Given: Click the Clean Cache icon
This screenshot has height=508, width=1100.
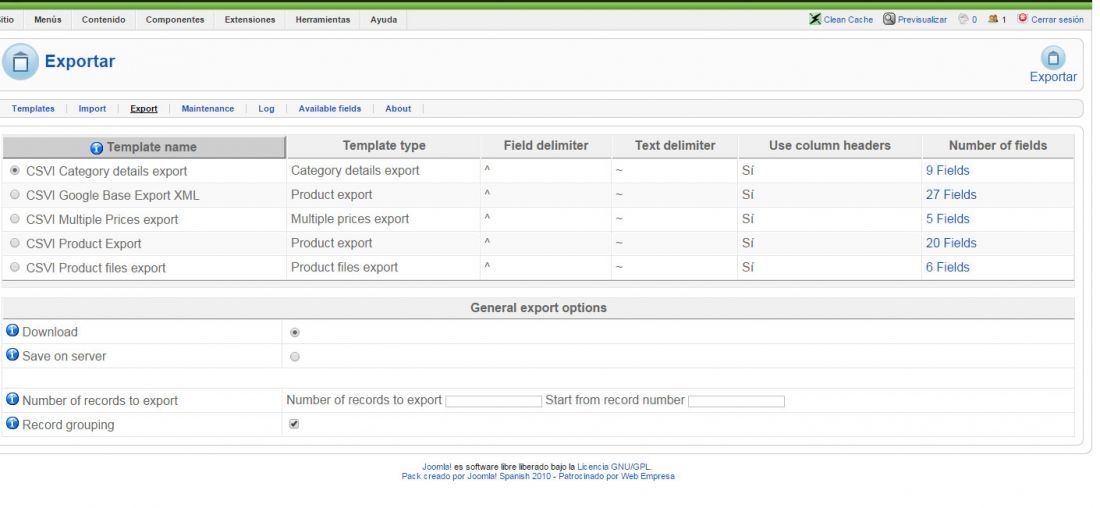Looking at the screenshot, I should coord(814,19).
